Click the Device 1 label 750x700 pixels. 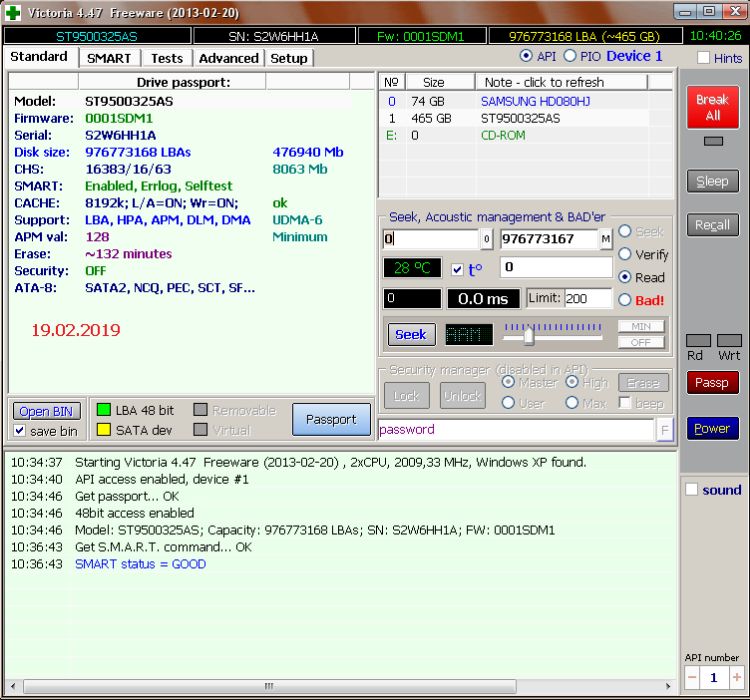coord(634,56)
